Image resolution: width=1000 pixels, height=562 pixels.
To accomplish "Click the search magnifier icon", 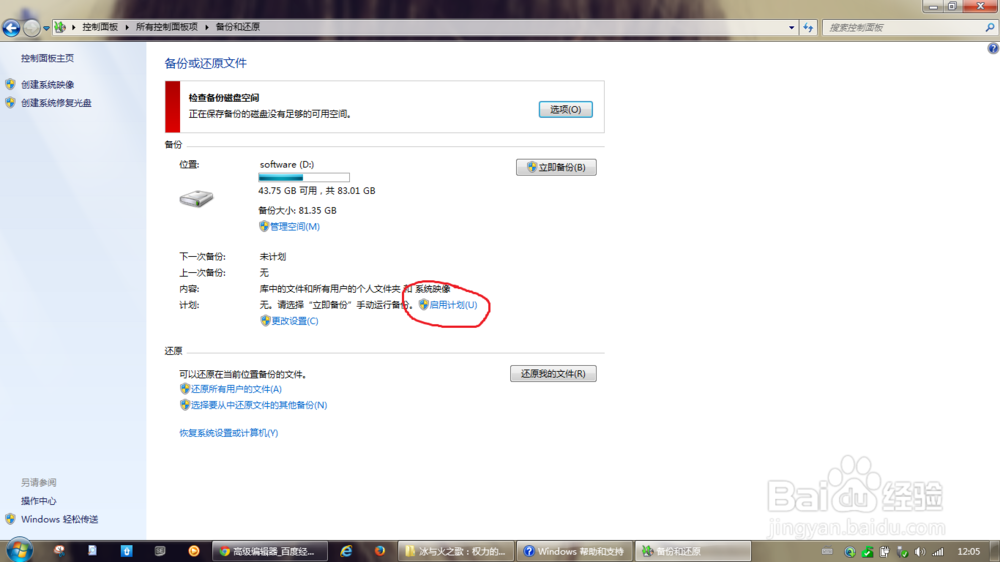I will click(990, 27).
